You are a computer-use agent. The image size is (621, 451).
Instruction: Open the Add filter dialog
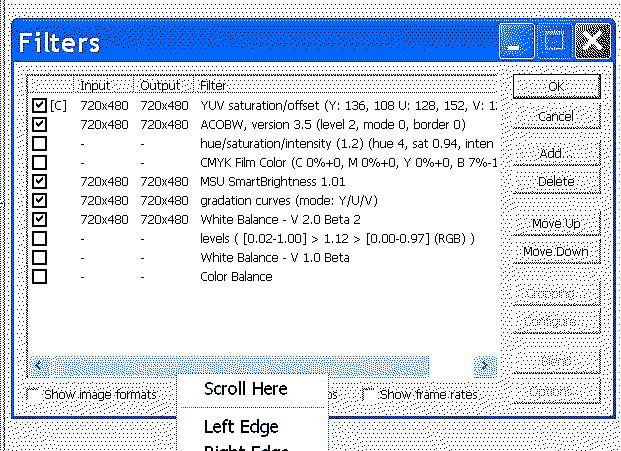[556, 153]
